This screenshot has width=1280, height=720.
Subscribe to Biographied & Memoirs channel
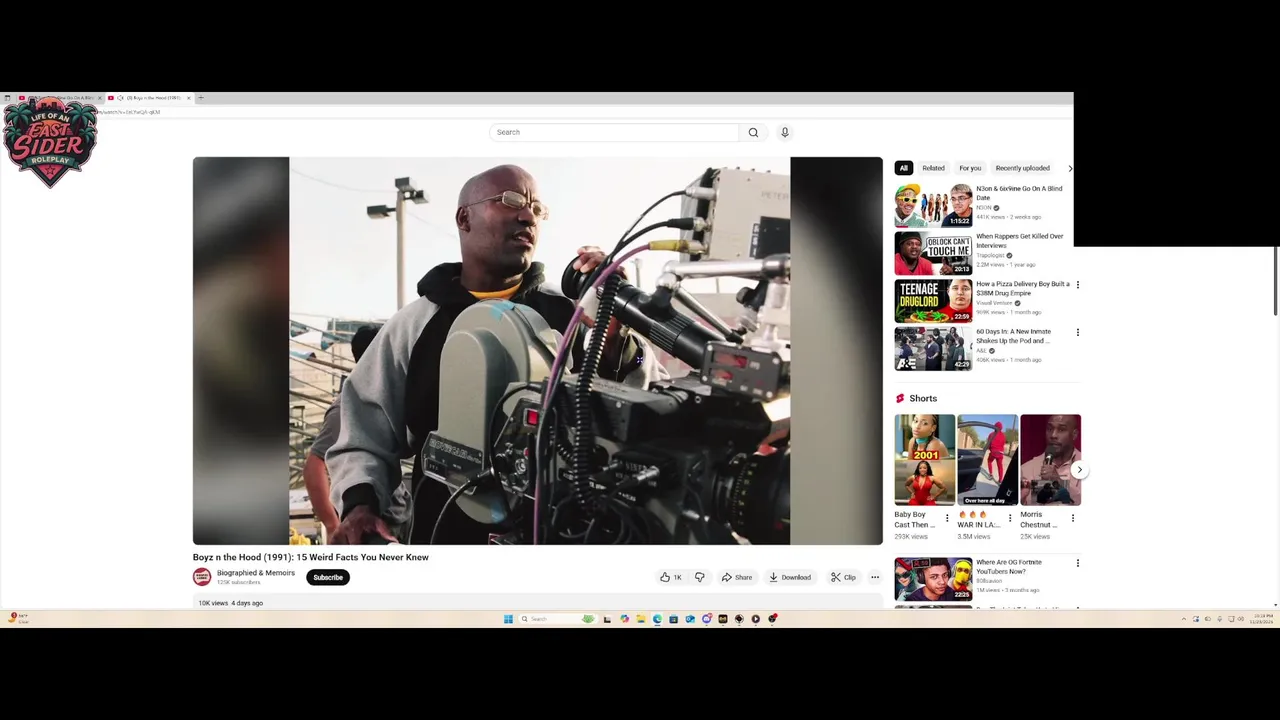[x=328, y=577]
